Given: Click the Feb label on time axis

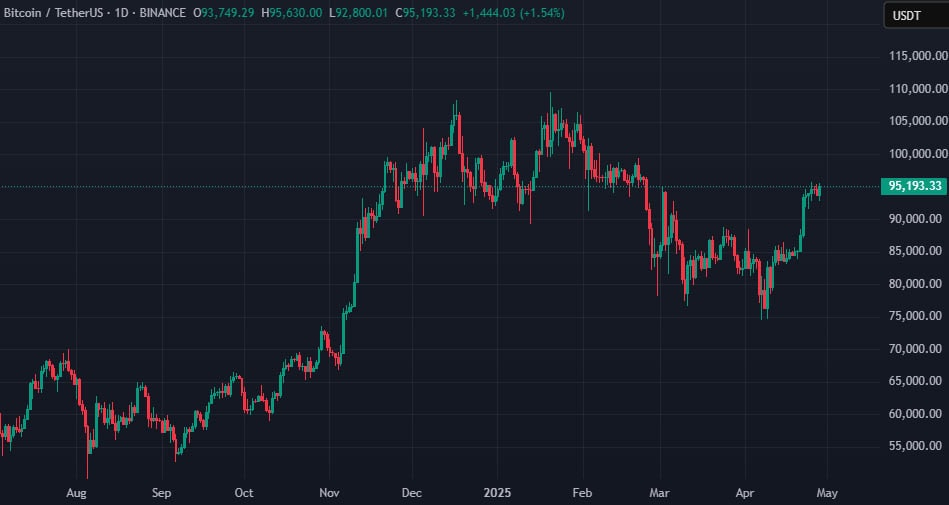Looking at the screenshot, I should [583, 493].
